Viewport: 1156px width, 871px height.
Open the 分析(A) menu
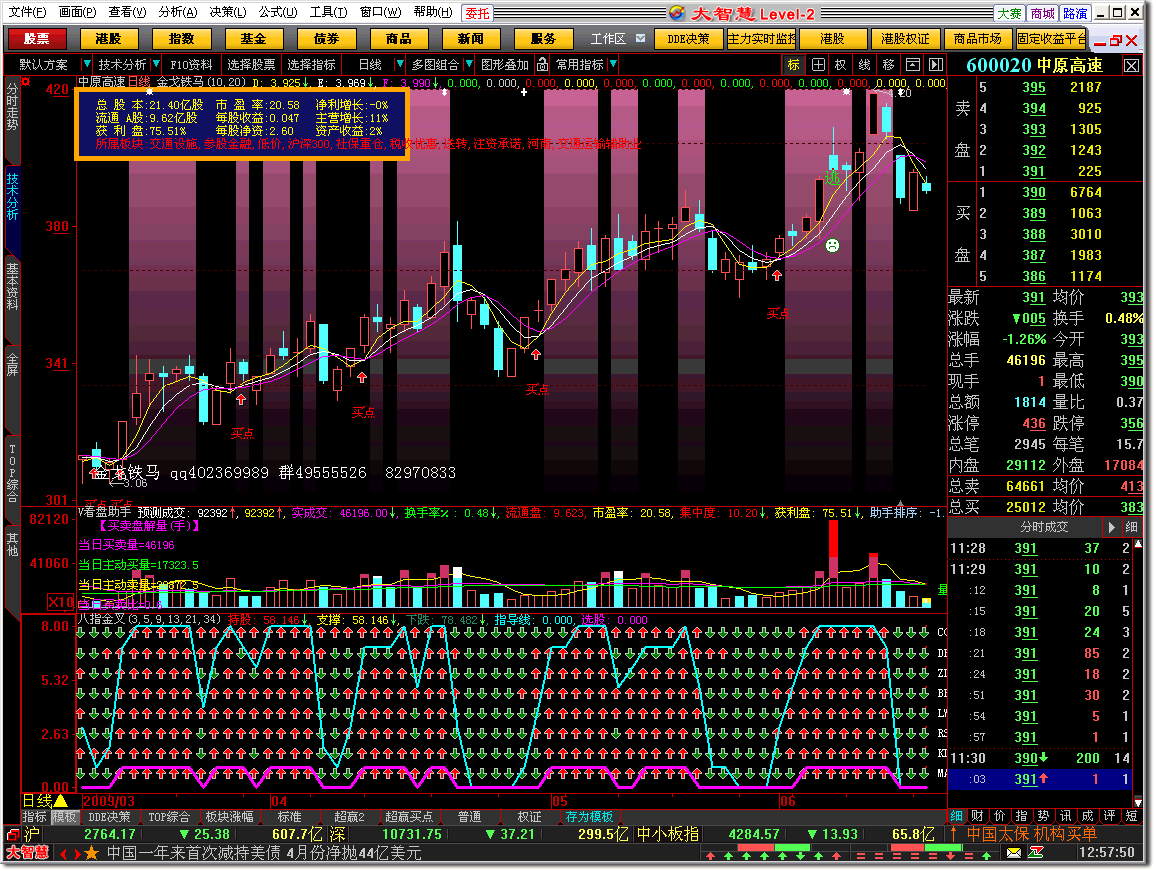[178, 13]
